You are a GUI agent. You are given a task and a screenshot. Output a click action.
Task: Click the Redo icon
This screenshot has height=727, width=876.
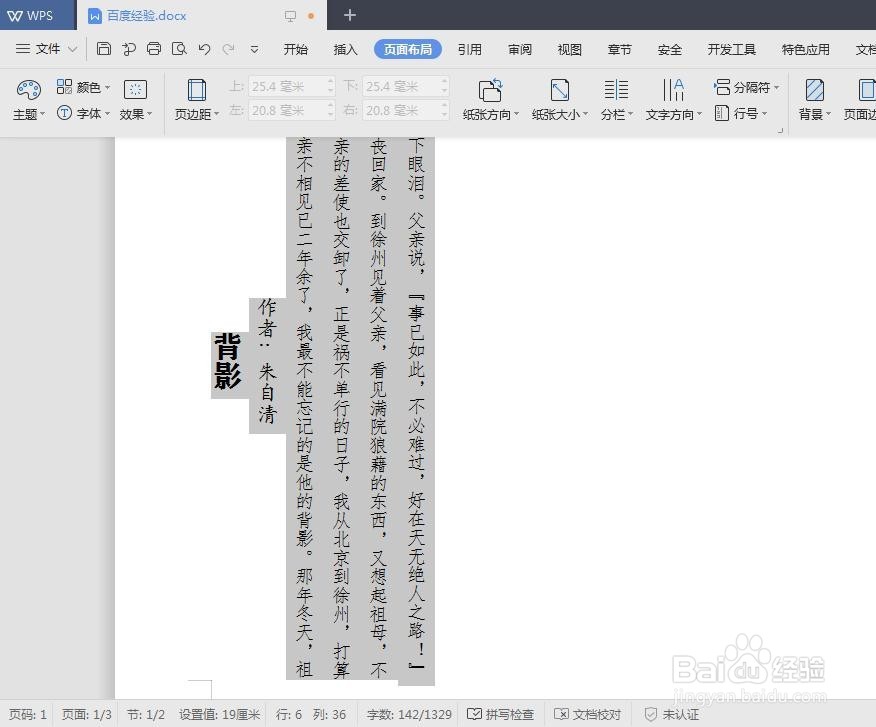point(228,49)
